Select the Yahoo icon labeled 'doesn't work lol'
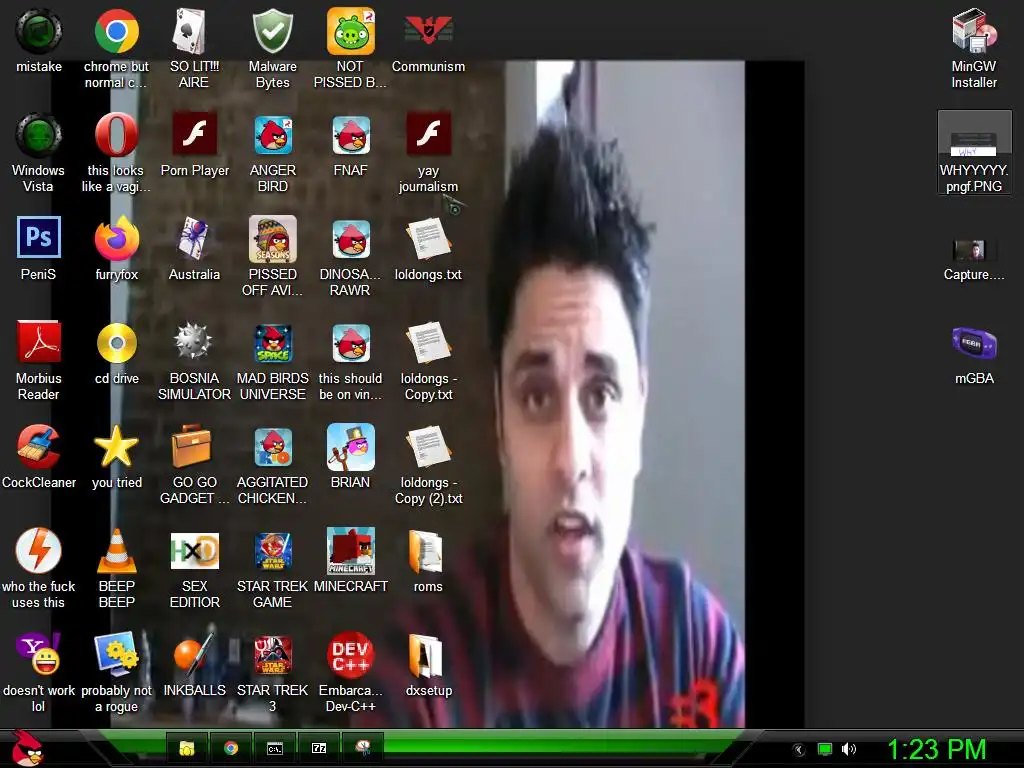 point(39,654)
